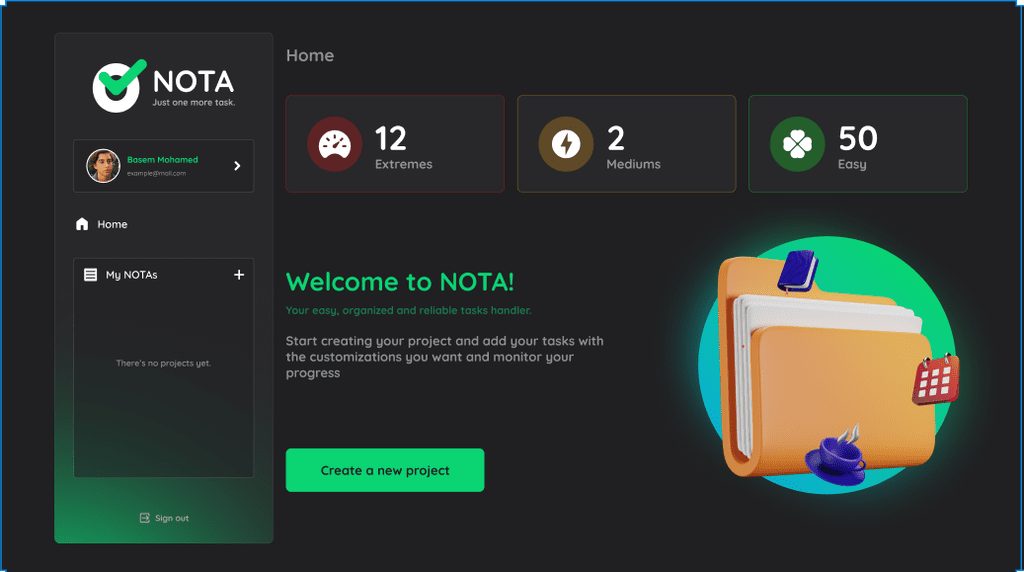
Task: Add a new NOTA with plus icon
Action: coord(239,275)
